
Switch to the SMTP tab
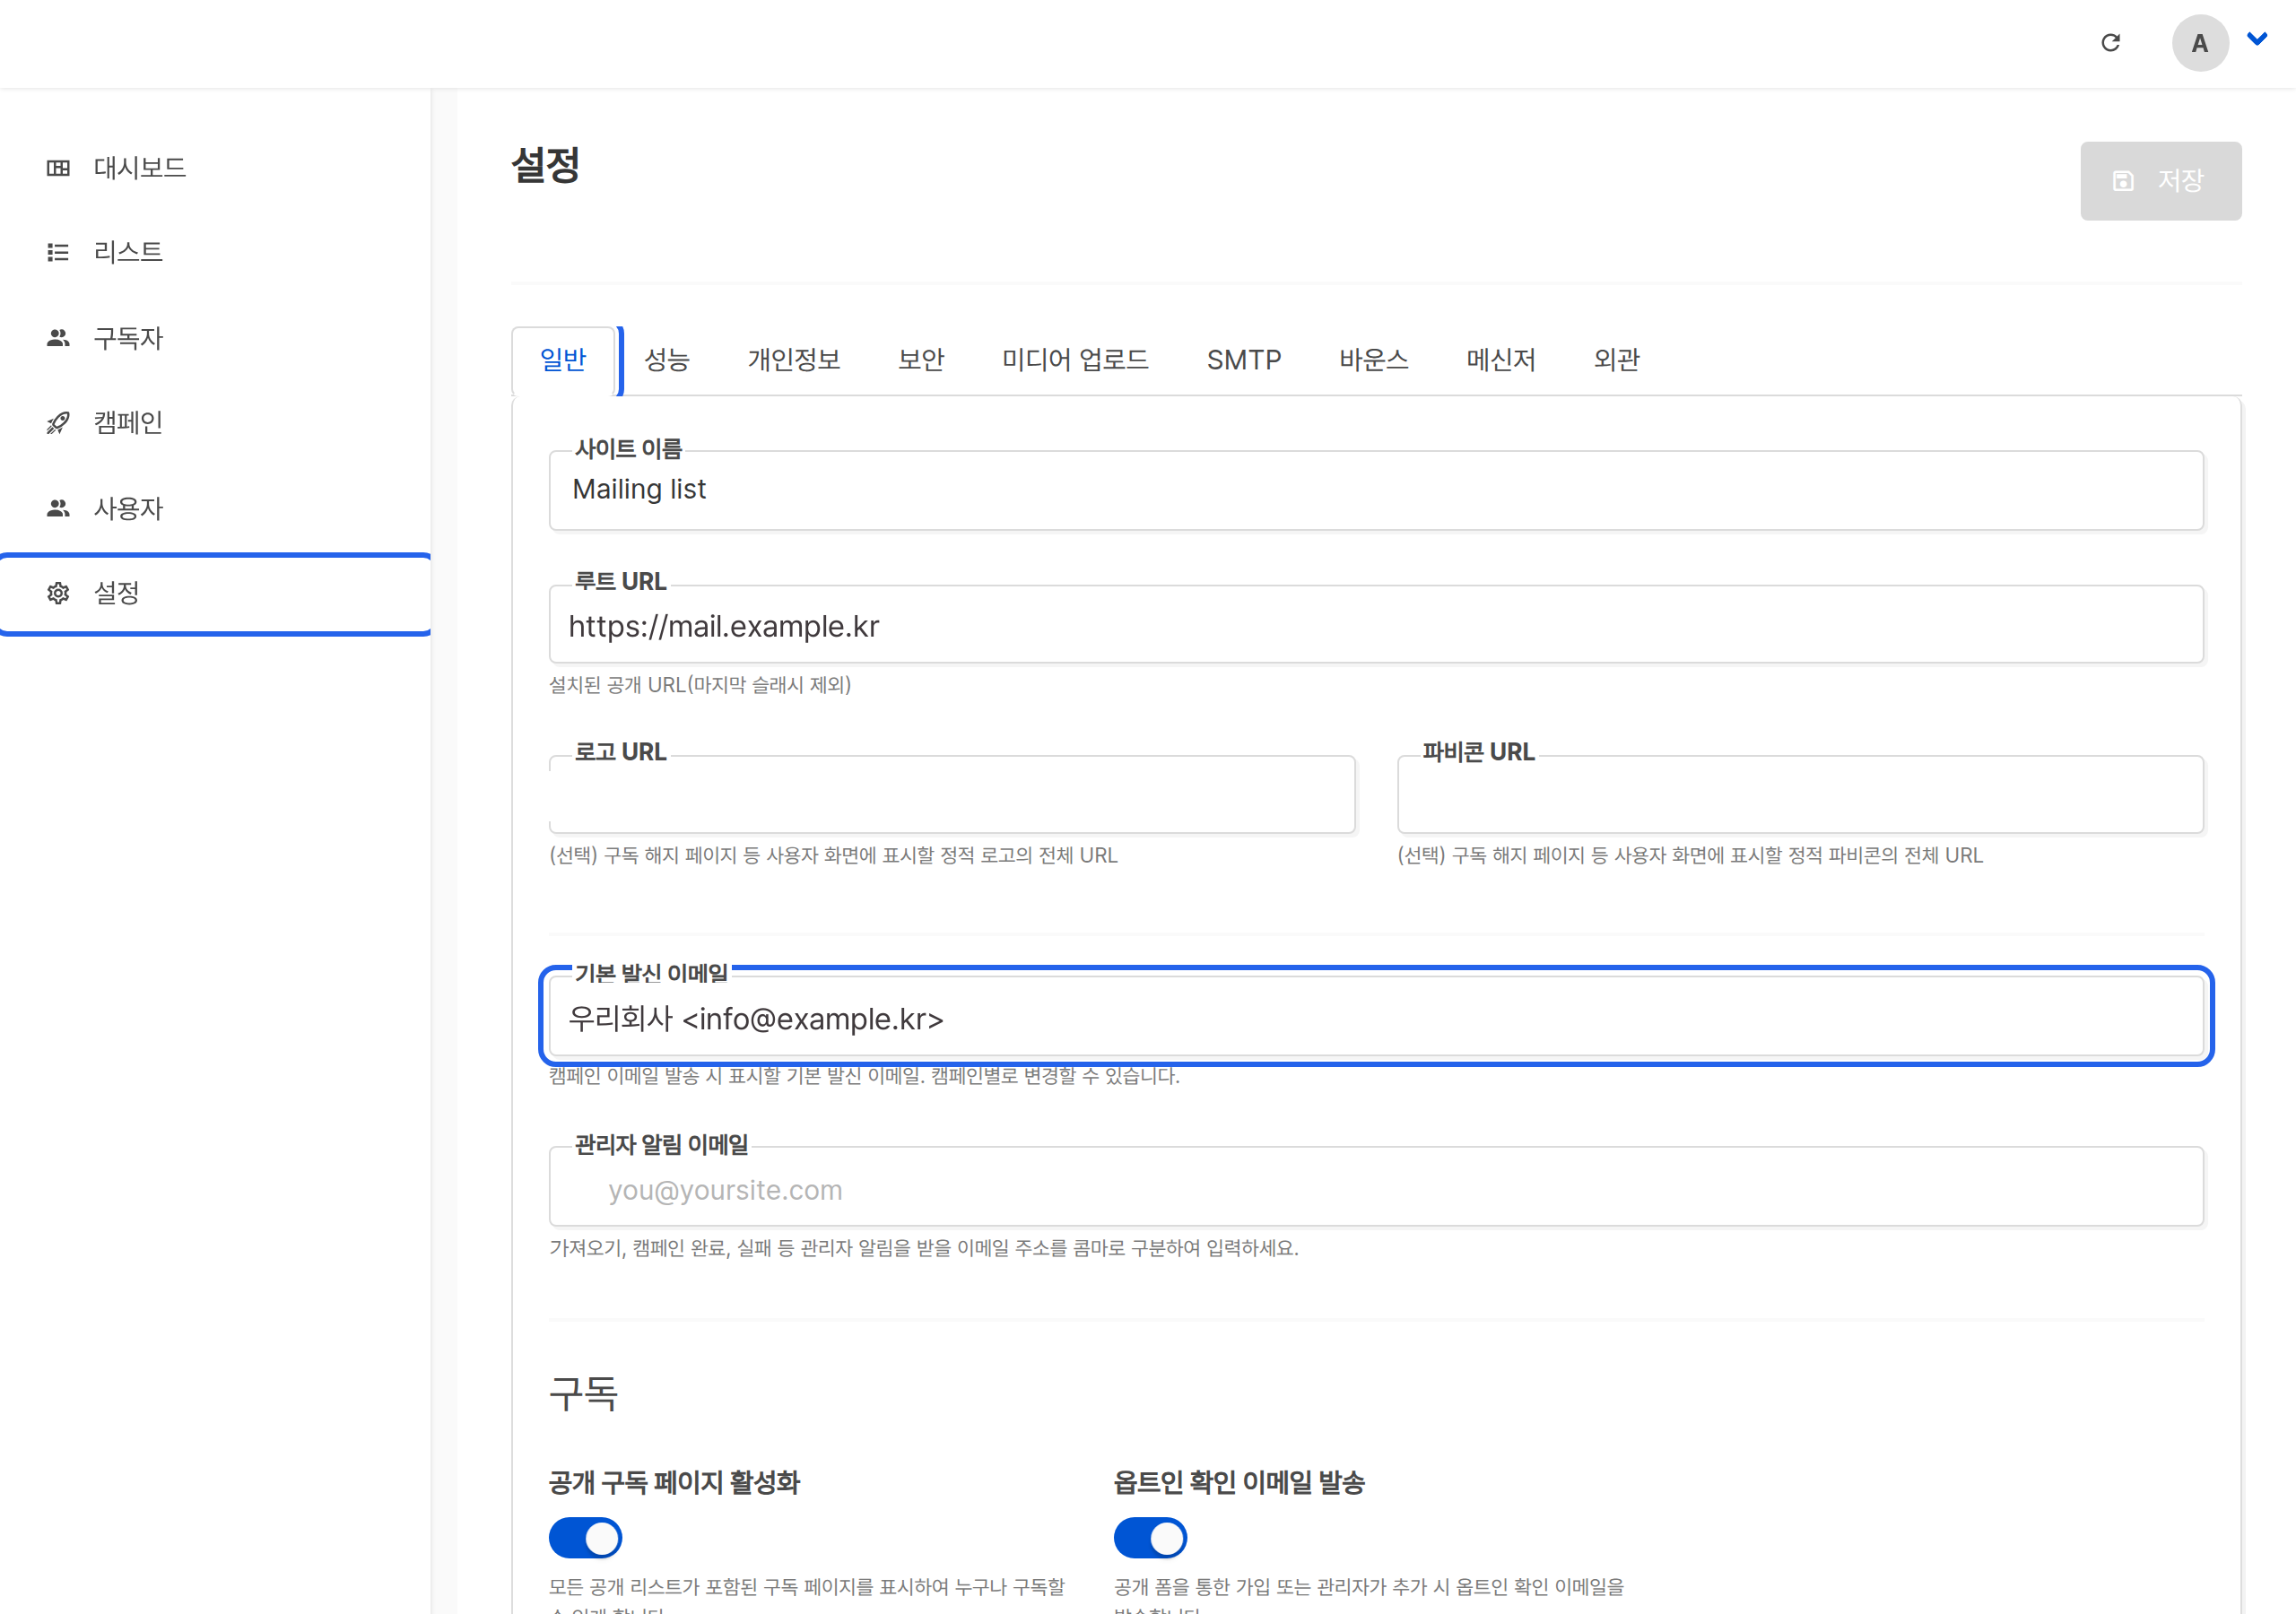[x=1244, y=360]
